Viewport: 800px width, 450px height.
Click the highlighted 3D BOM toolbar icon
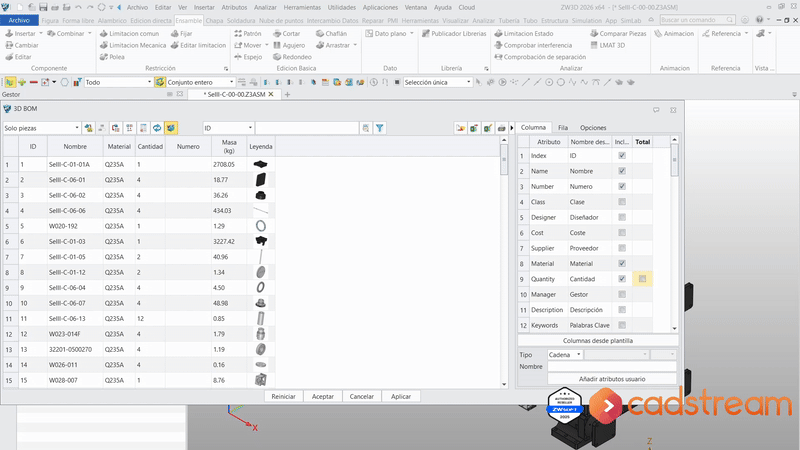[171, 128]
